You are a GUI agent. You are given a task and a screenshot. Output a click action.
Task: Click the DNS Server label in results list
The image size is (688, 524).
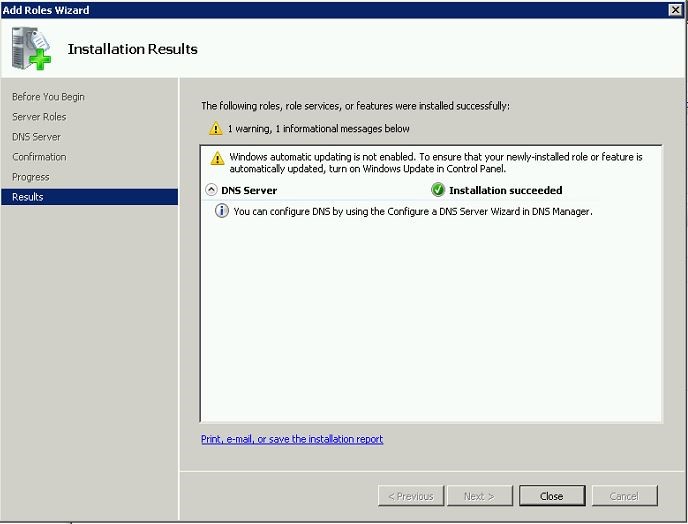[x=249, y=190]
